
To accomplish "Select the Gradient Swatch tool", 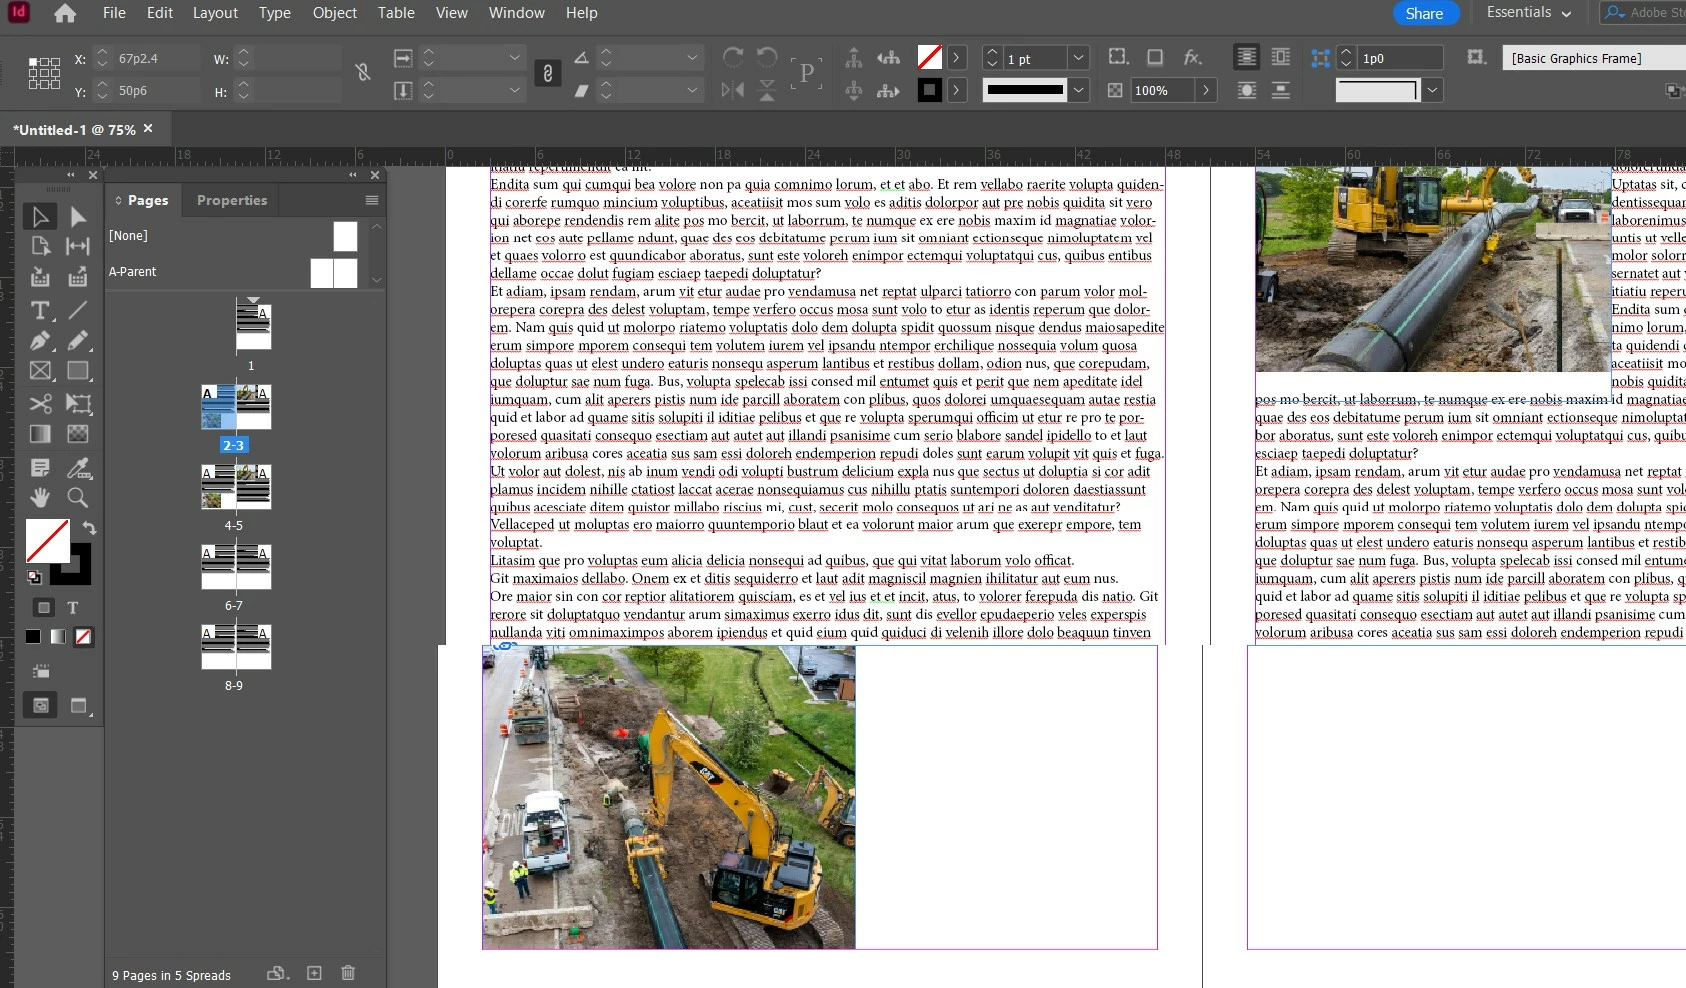I will coord(40,434).
